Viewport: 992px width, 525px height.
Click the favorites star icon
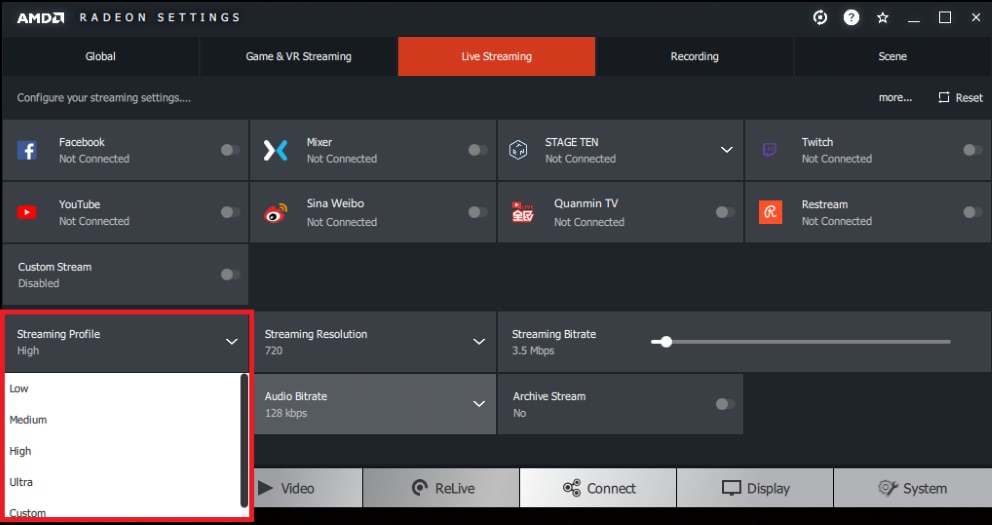point(883,18)
